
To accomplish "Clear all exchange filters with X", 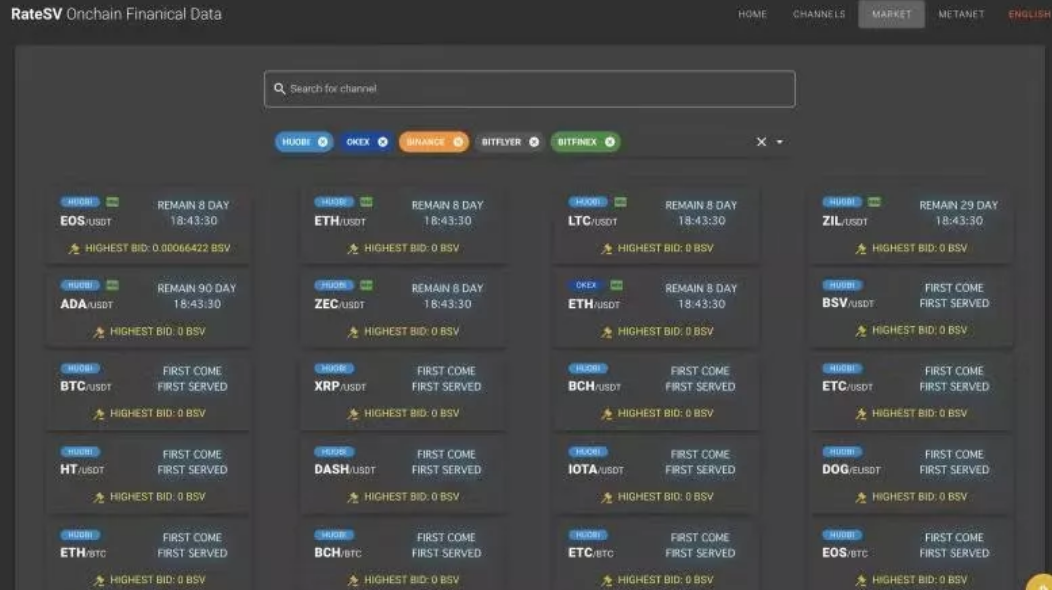I will coord(761,142).
